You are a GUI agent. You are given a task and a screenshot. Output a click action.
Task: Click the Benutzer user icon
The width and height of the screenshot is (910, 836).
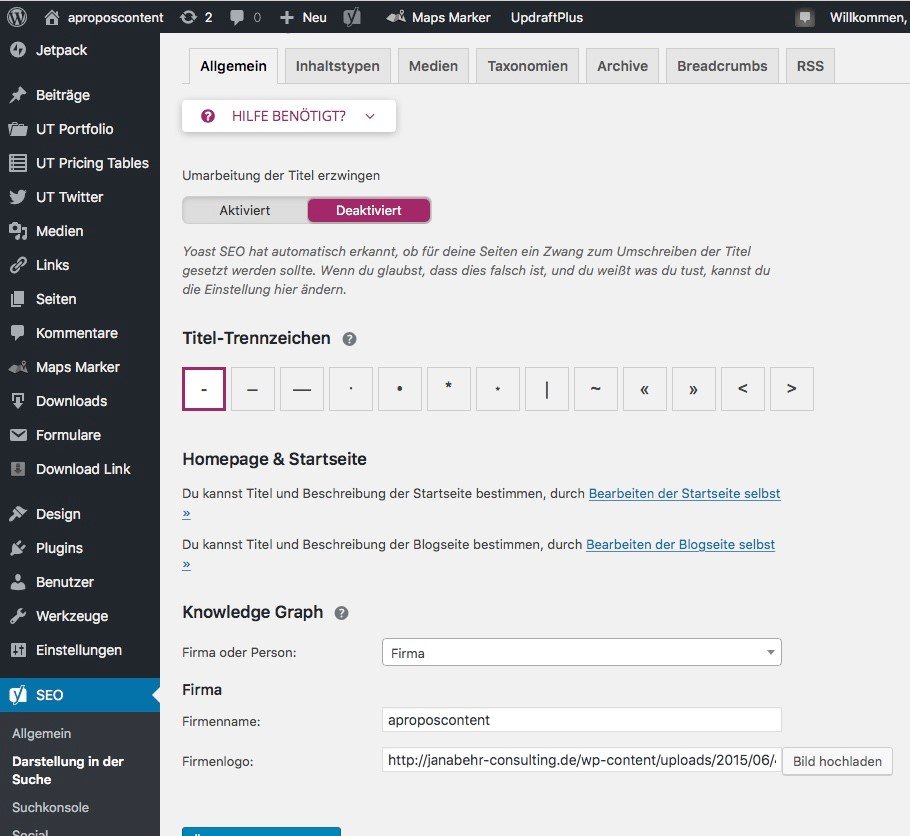pos(18,582)
